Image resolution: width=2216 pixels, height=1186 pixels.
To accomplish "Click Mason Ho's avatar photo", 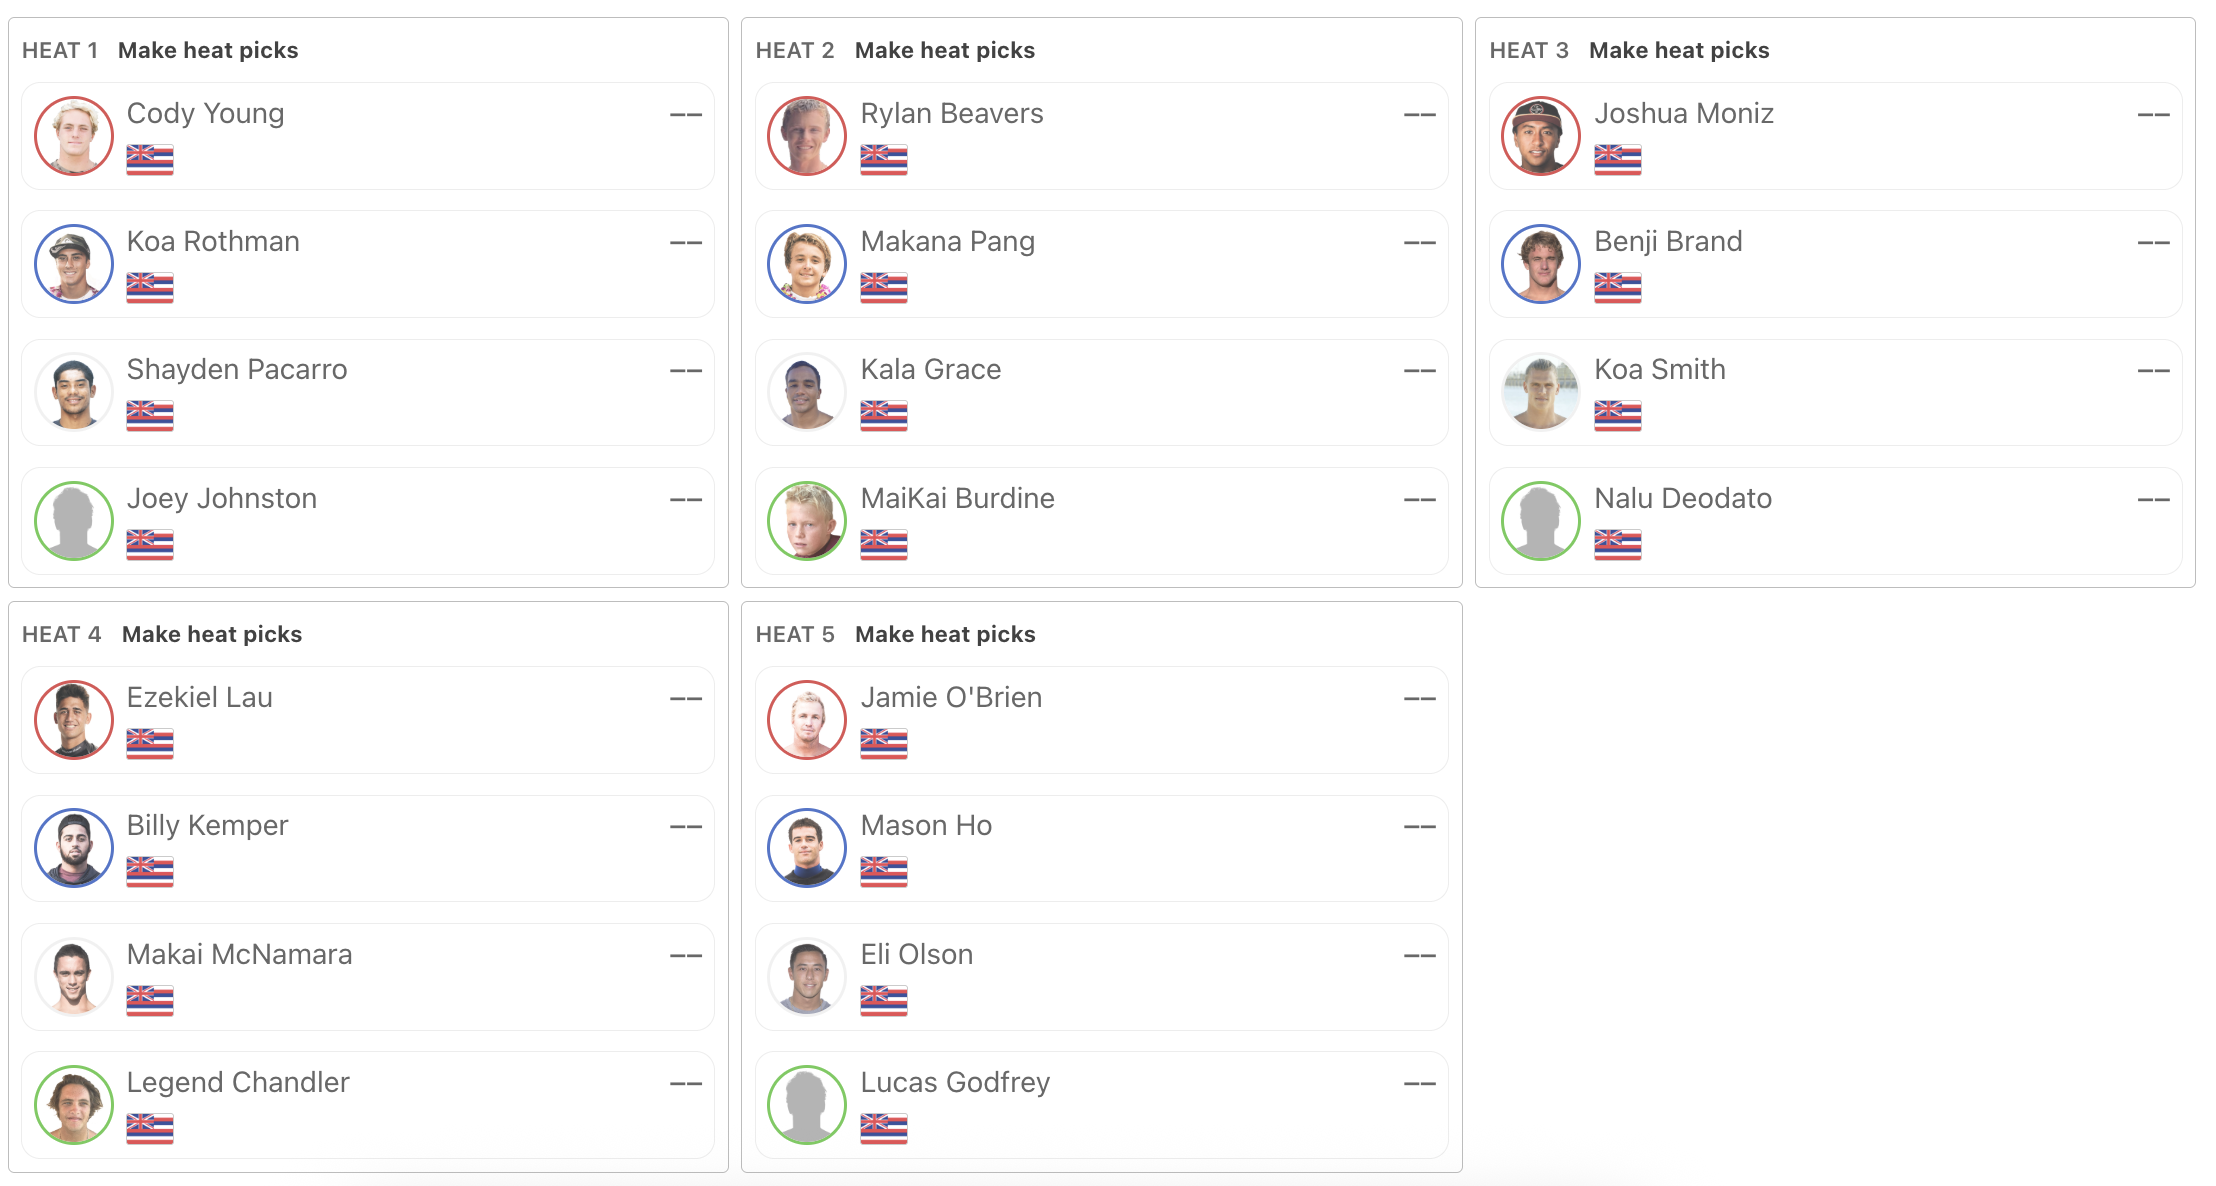I will click(807, 848).
